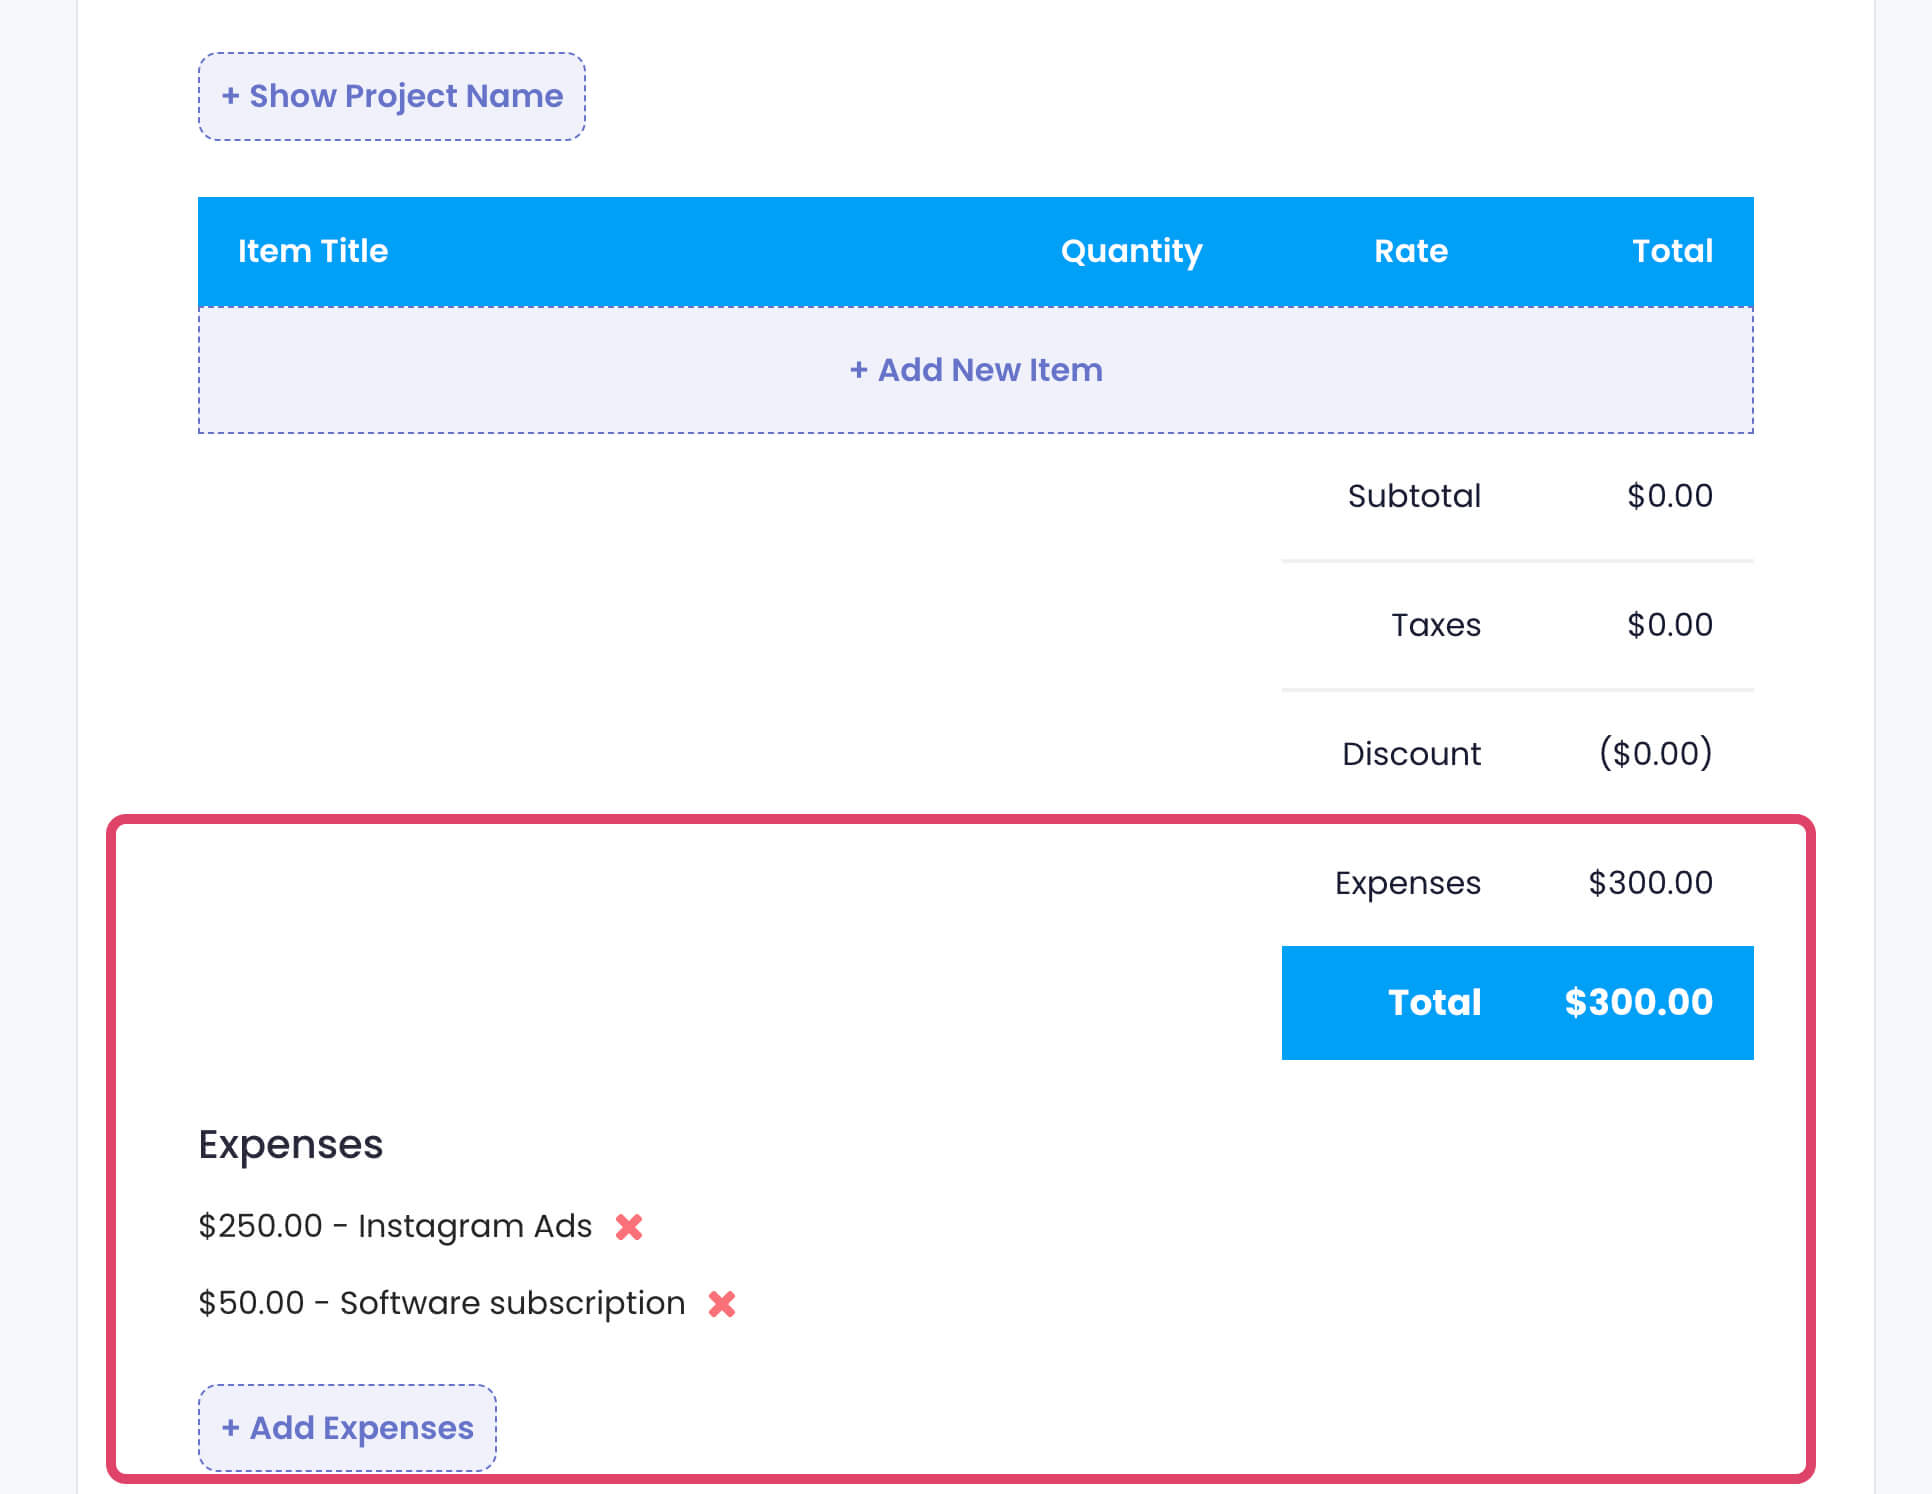
Task: Add a new invoice item
Action: coord(976,370)
